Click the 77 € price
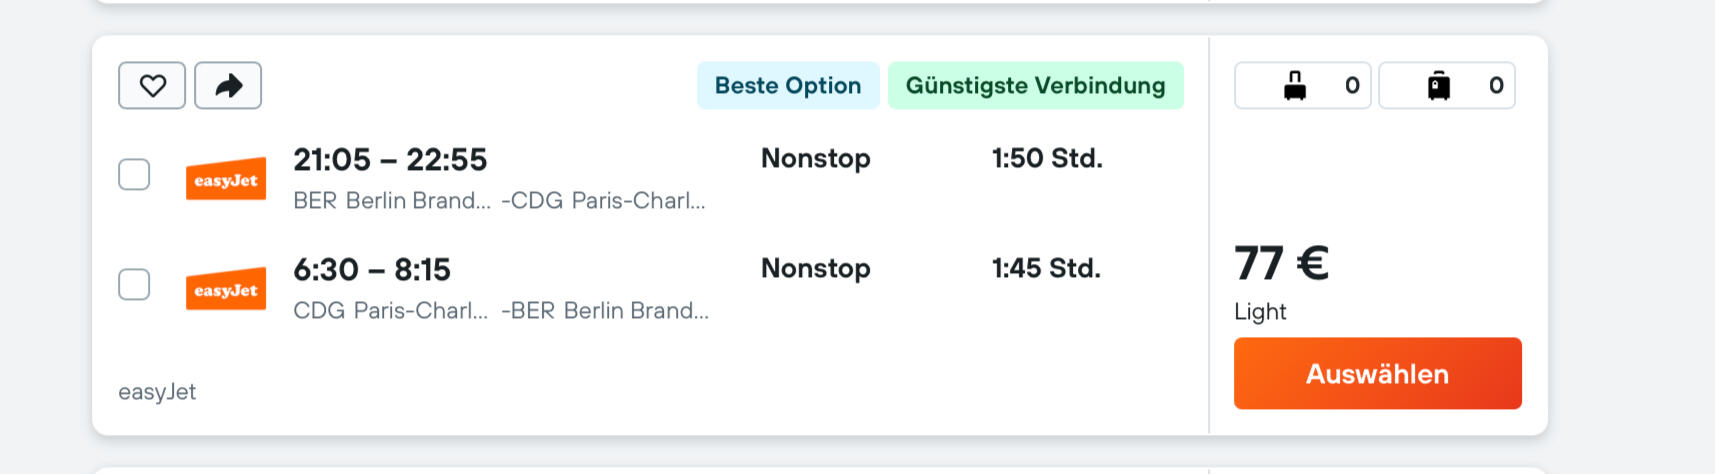This screenshot has height=474, width=1715. click(x=1281, y=264)
